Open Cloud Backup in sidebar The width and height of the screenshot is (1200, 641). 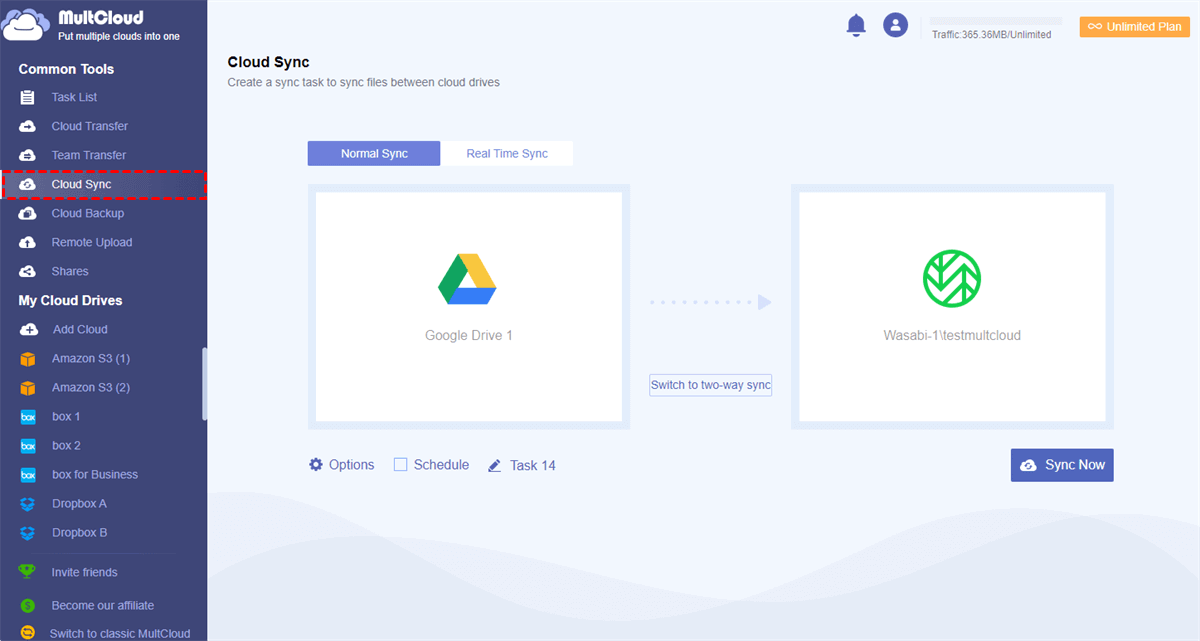pyautogui.click(x=88, y=213)
